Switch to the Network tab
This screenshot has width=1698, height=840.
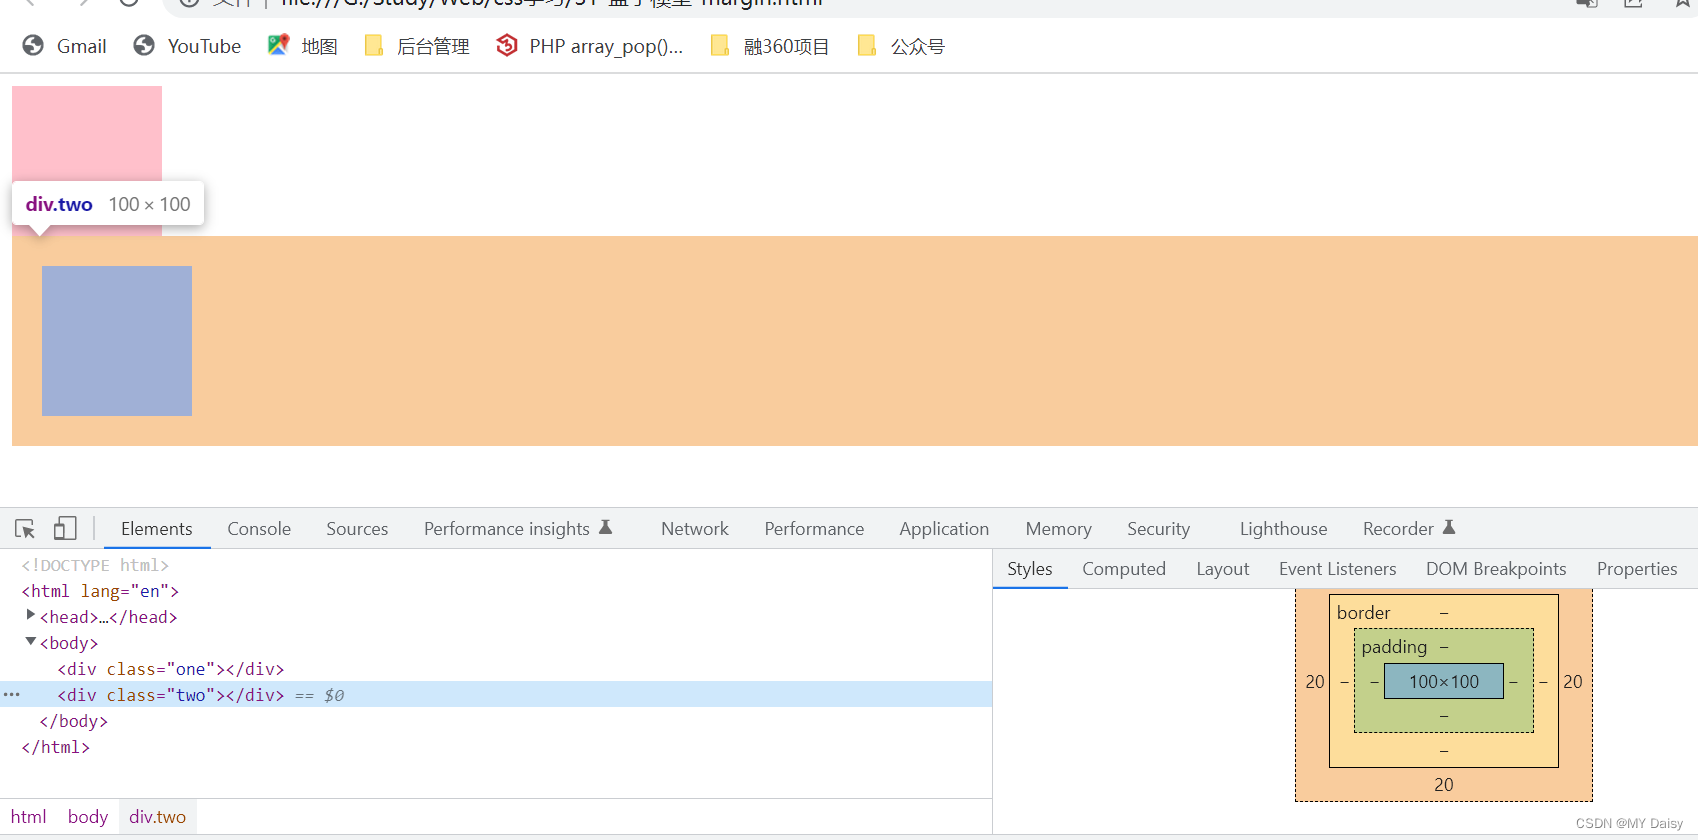(695, 529)
